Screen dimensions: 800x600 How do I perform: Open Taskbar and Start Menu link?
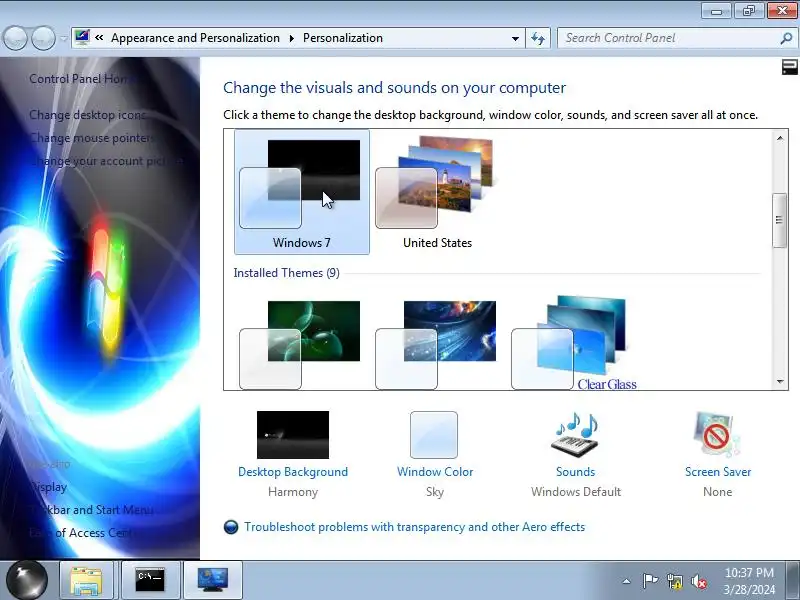point(91,510)
